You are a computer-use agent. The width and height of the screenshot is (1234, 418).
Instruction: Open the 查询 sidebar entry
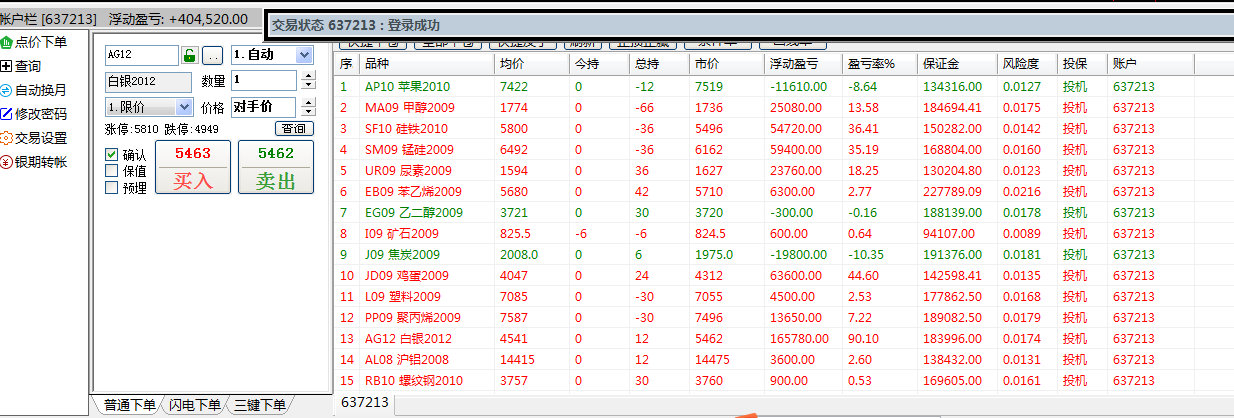22,66
